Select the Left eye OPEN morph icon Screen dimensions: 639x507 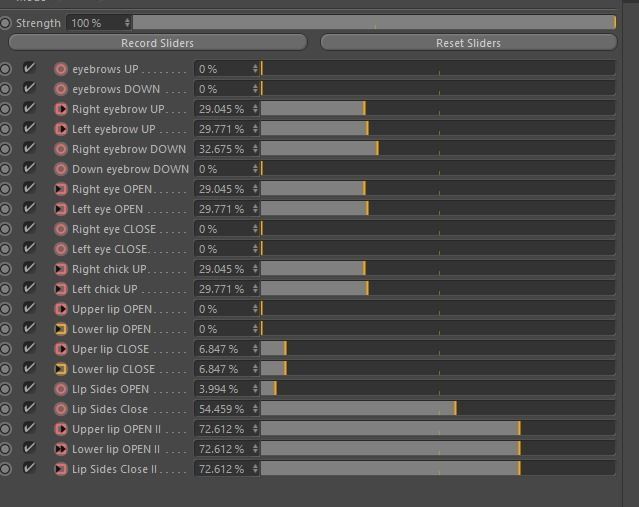61,209
